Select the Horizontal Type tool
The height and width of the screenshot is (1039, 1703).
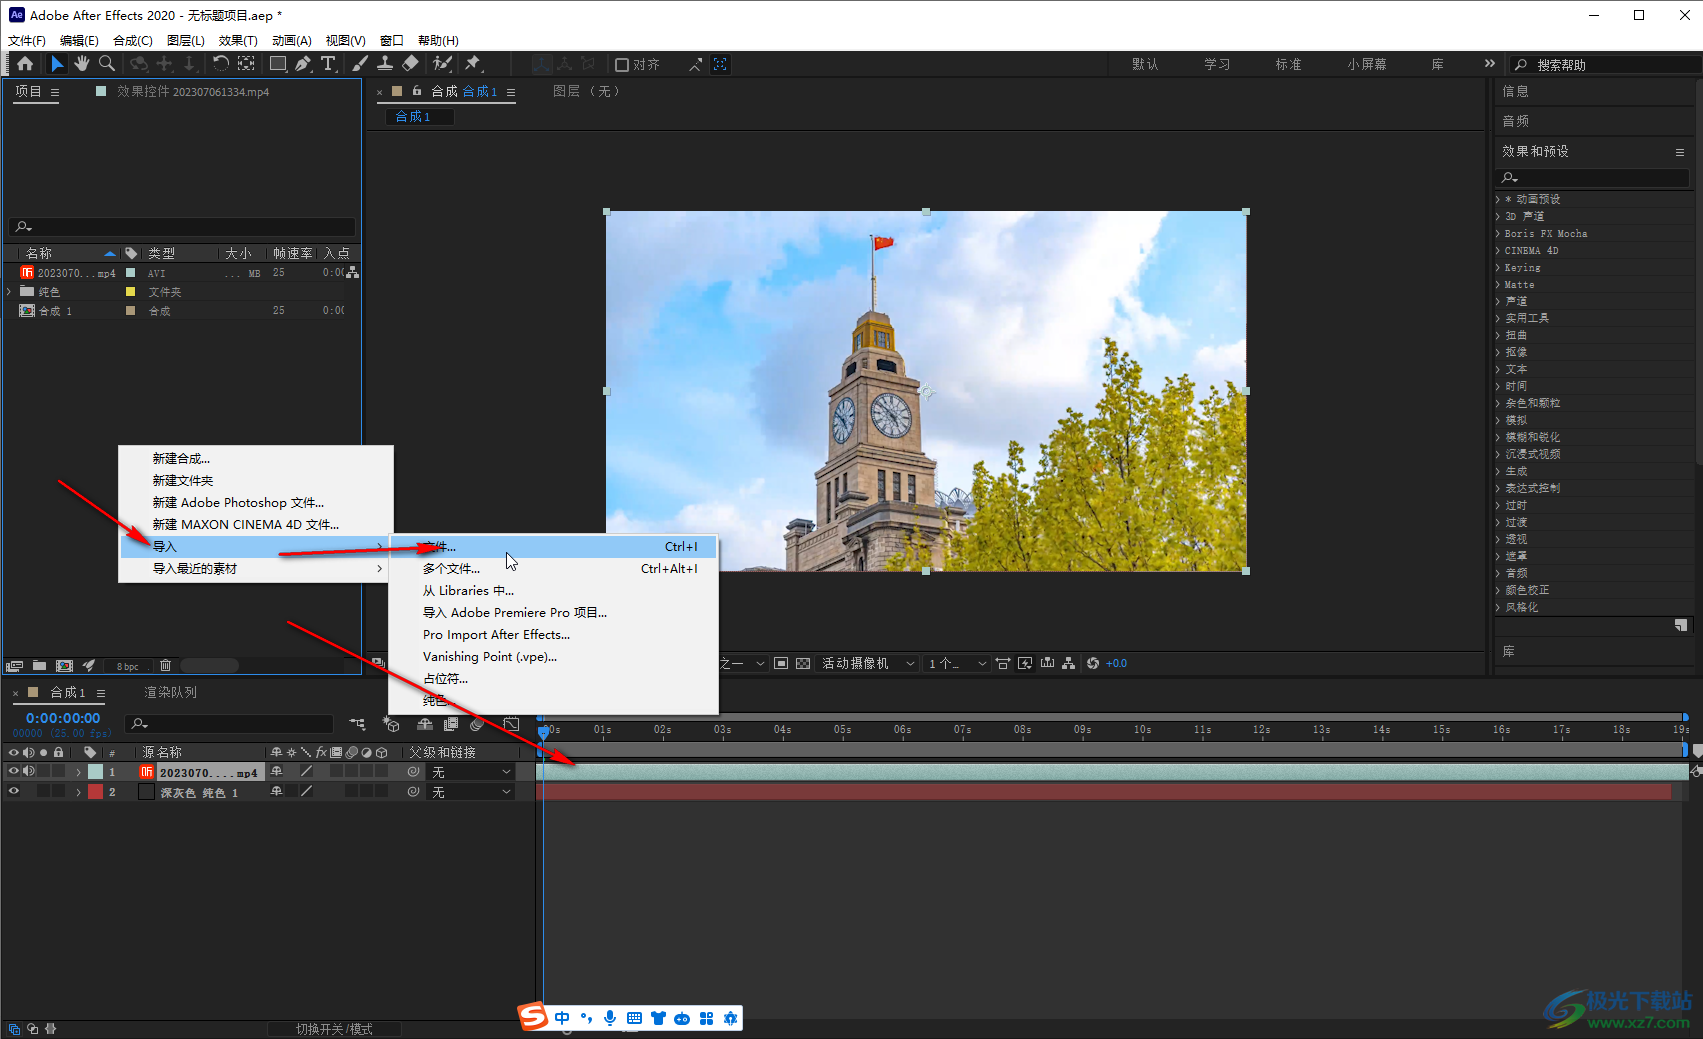[x=328, y=64]
